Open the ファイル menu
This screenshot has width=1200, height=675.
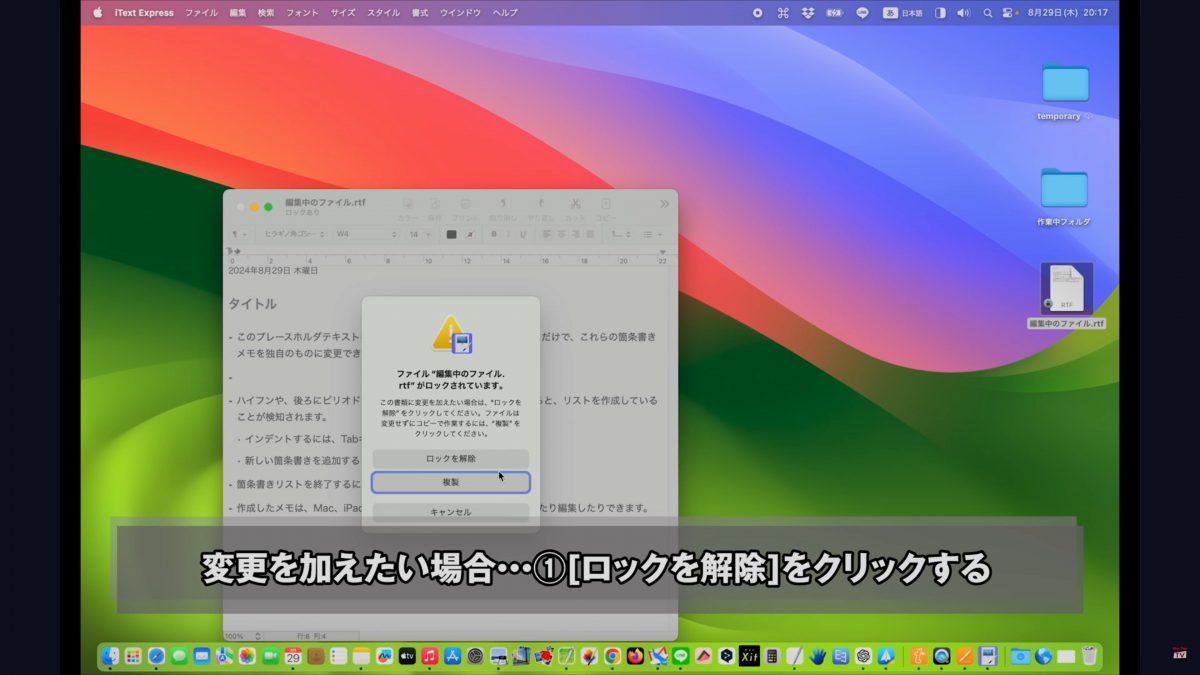(x=201, y=13)
